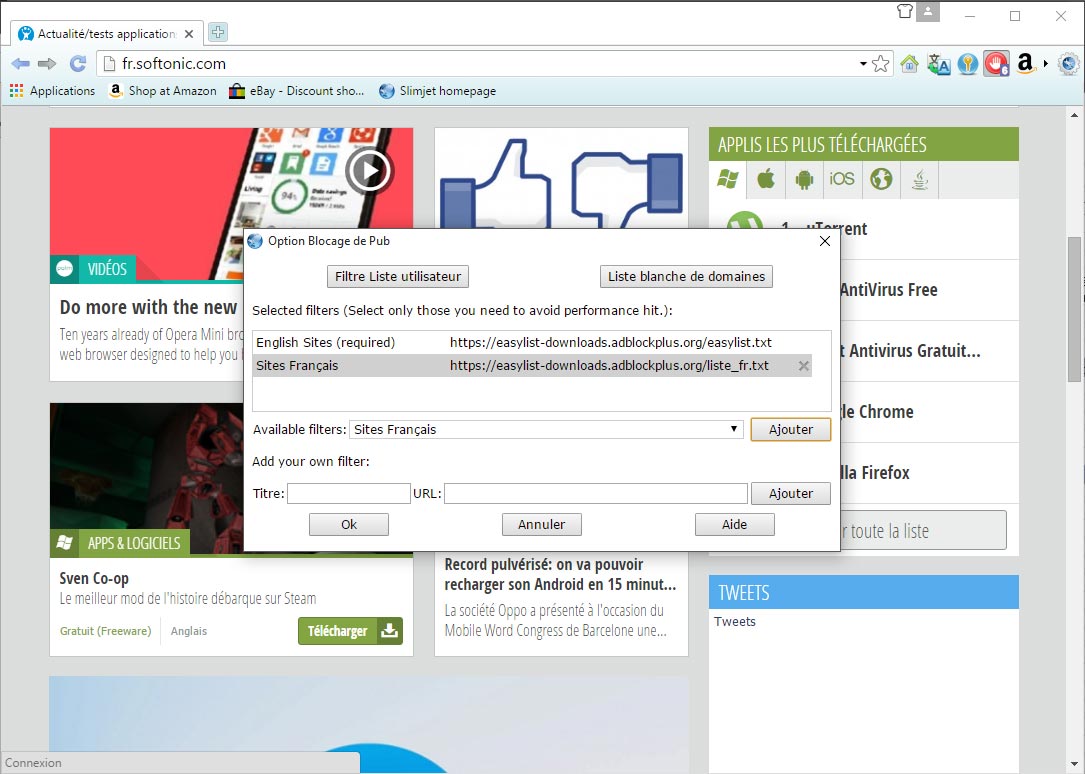Open the home icon in the toolbar

pos(909,64)
